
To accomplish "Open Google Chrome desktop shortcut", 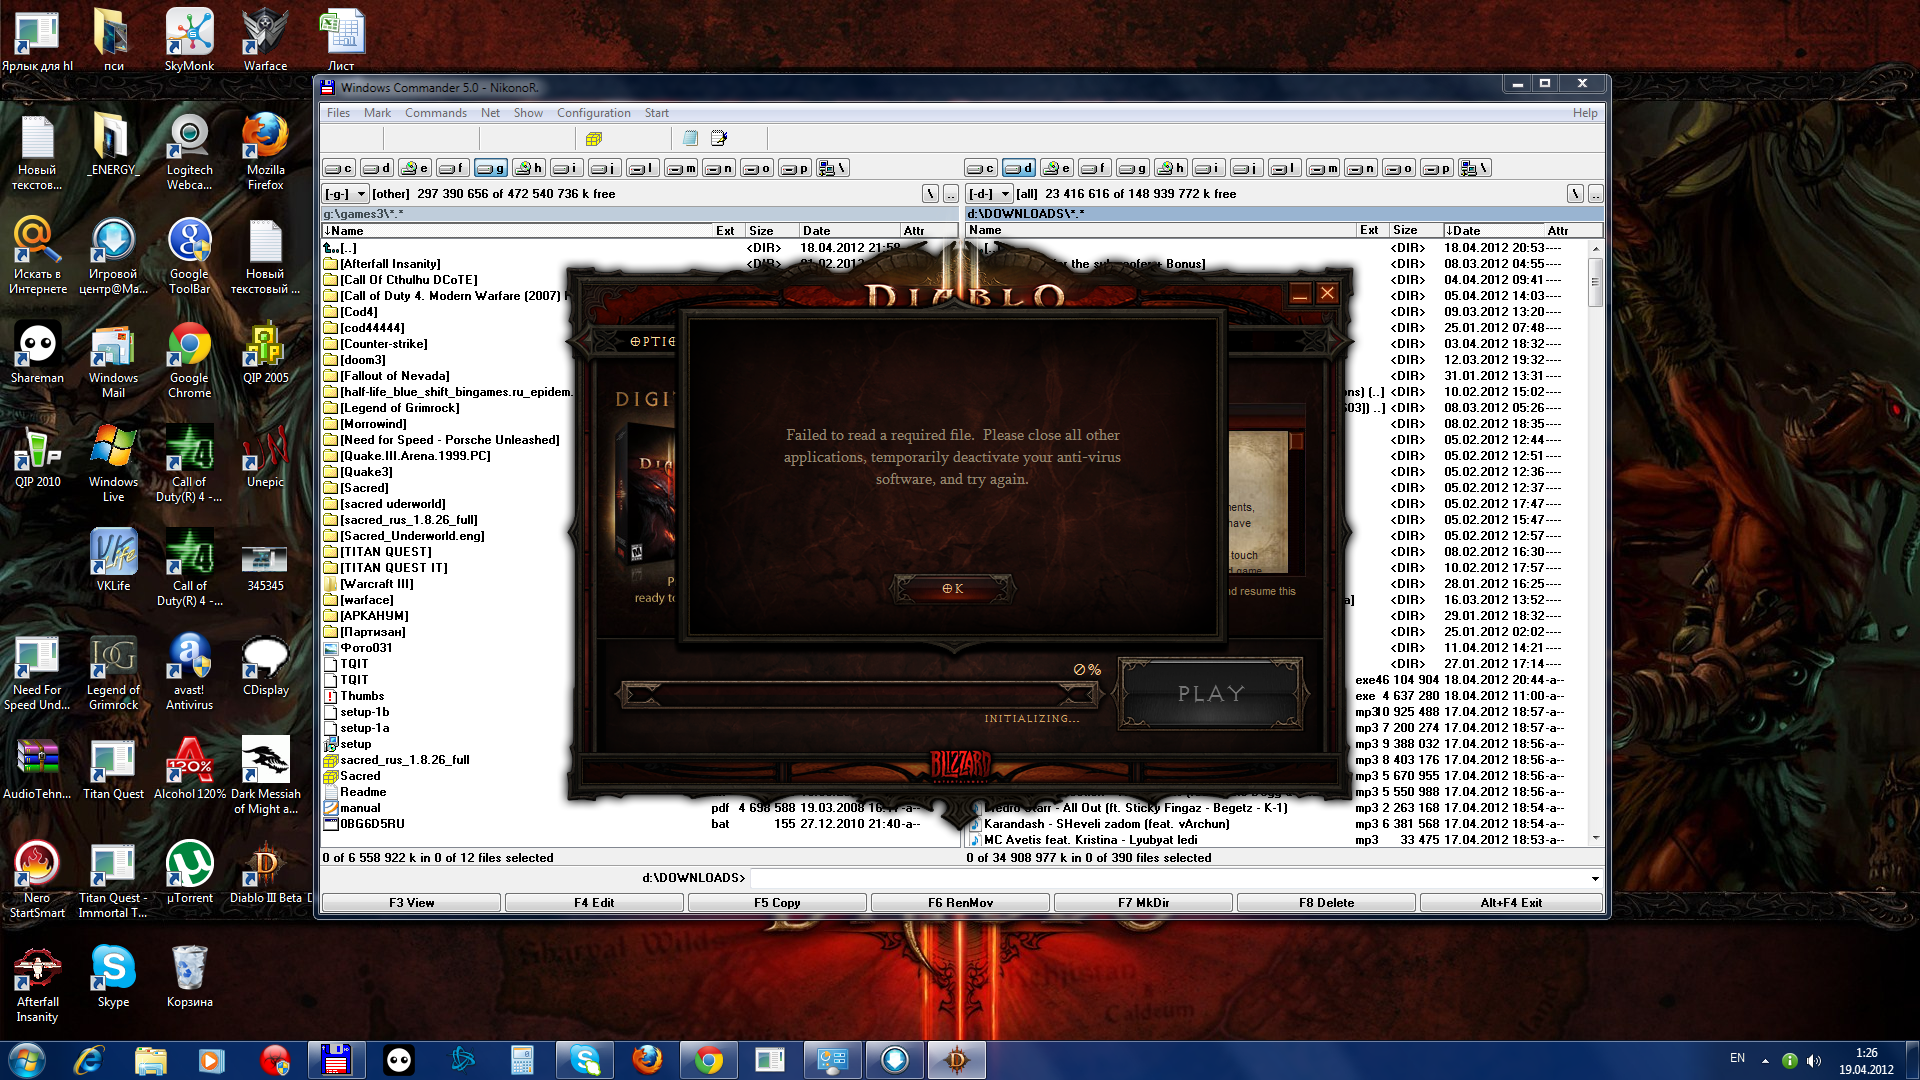I will 189,359.
